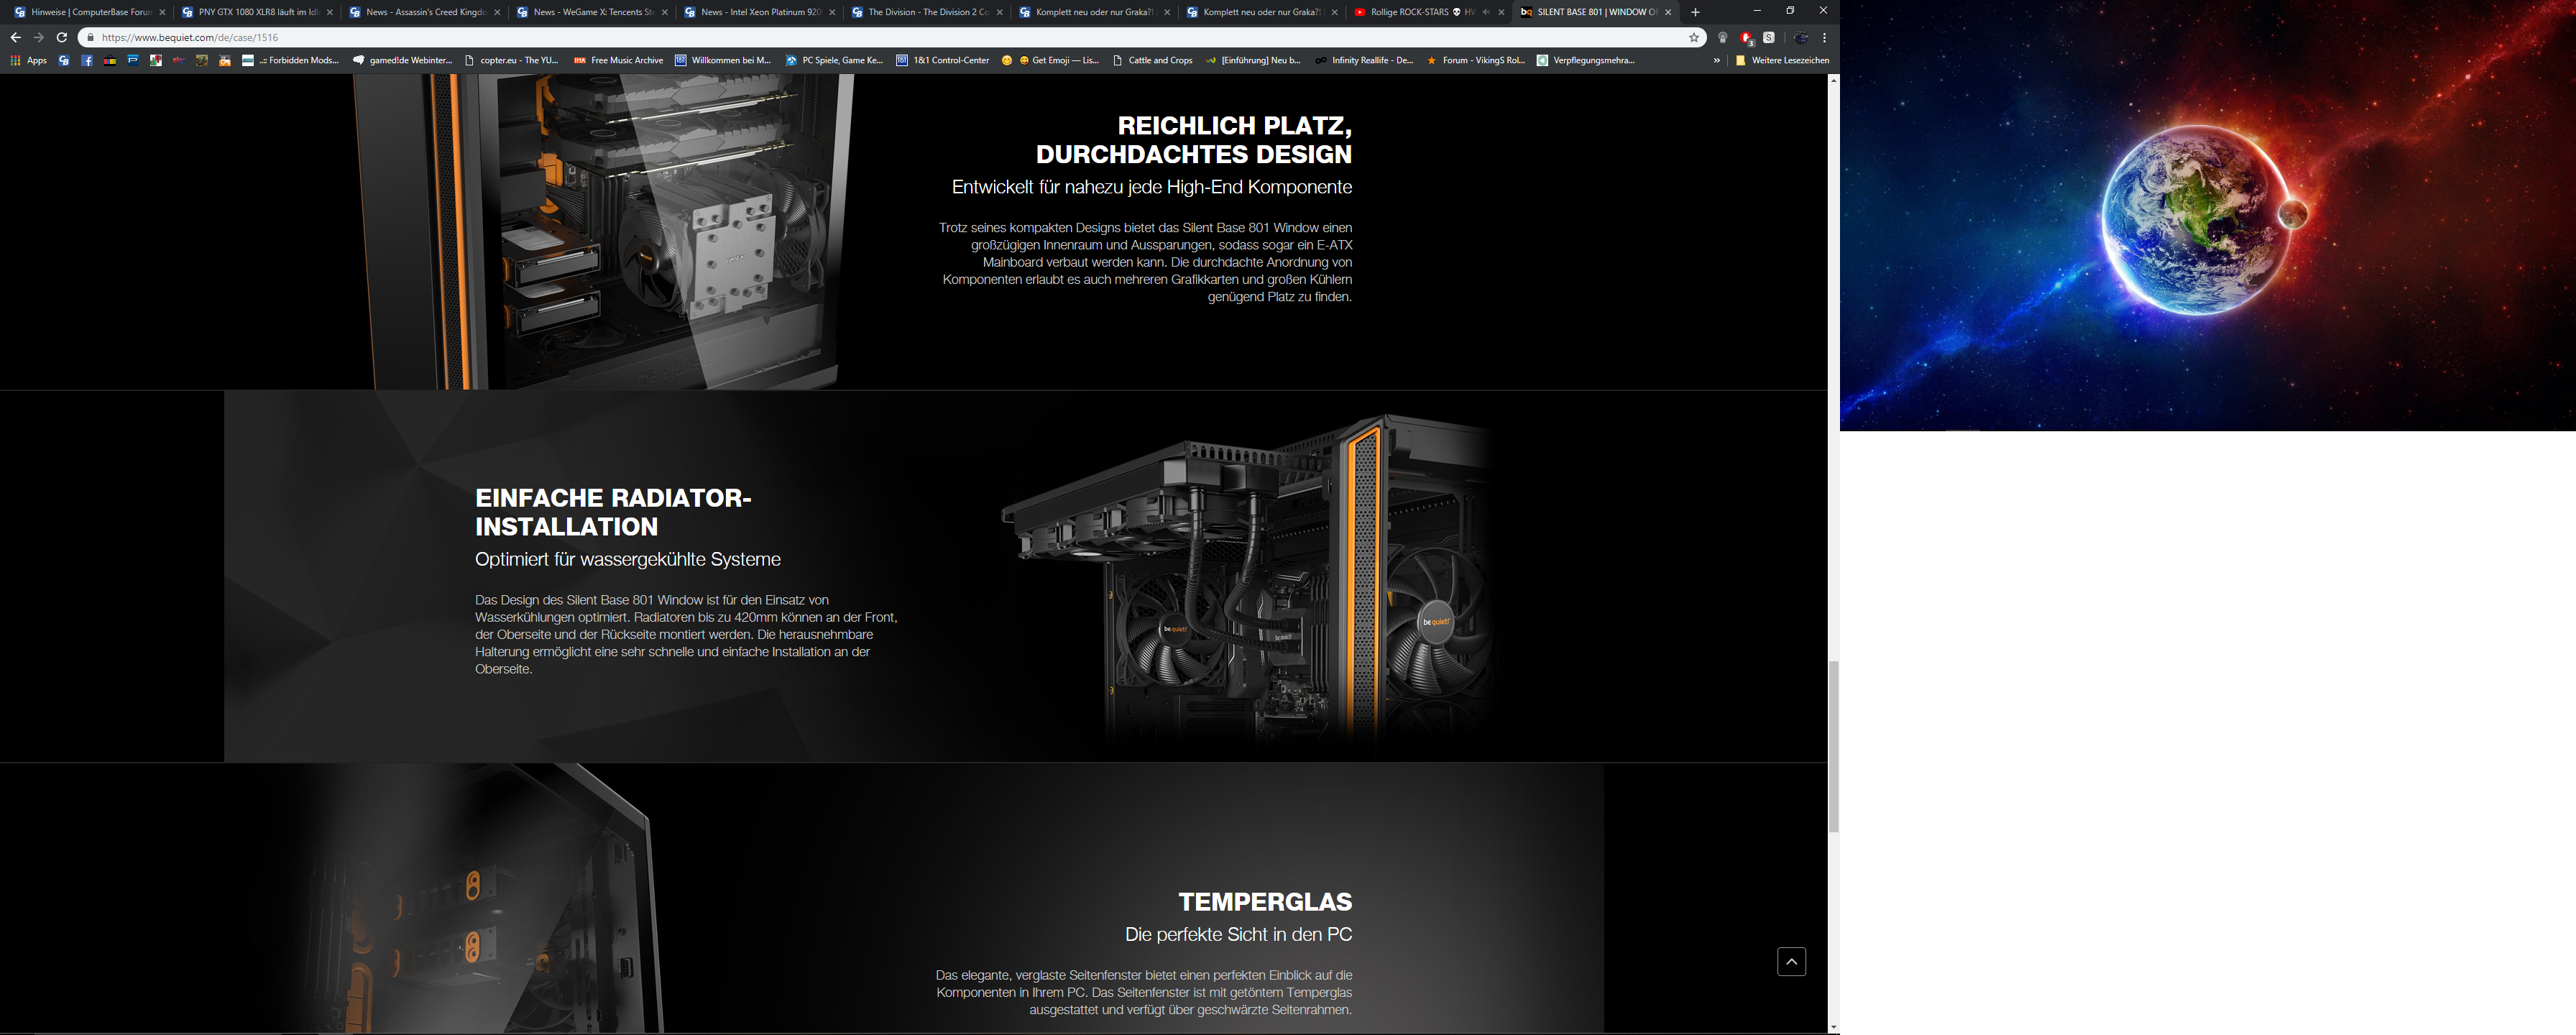
Task: Click the page vertical scrollbar thumb
Action: [x=1833, y=745]
